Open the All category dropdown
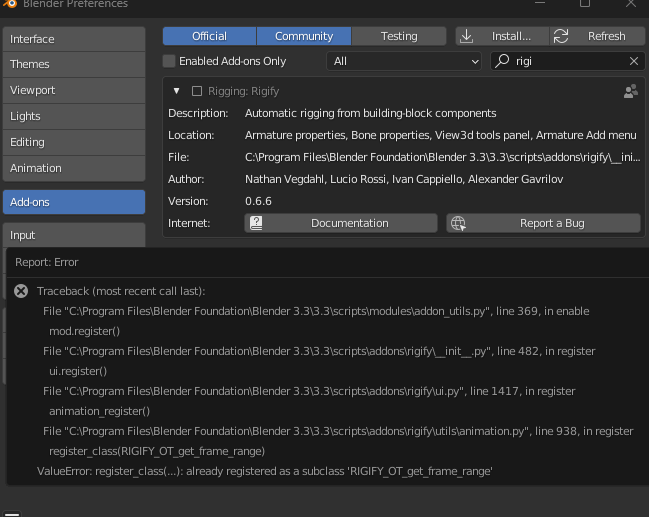The width and height of the screenshot is (649, 517). (x=404, y=61)
